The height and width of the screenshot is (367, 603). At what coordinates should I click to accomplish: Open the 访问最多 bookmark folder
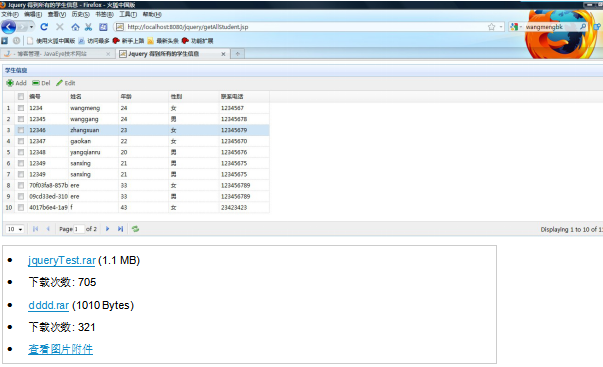click(94, 41)
